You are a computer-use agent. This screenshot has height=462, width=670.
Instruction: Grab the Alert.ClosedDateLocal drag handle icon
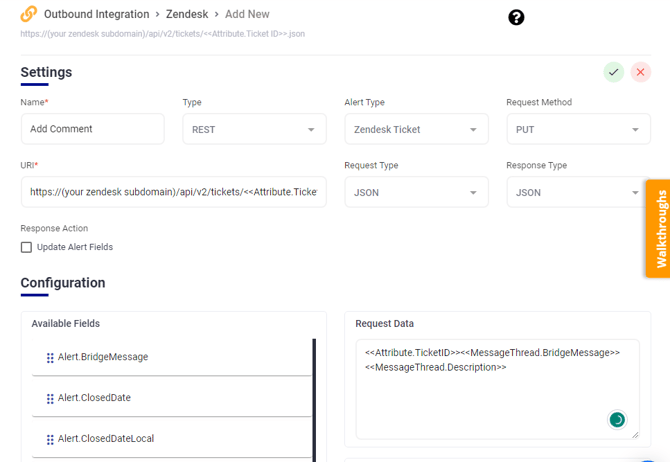tap(50, 440)
